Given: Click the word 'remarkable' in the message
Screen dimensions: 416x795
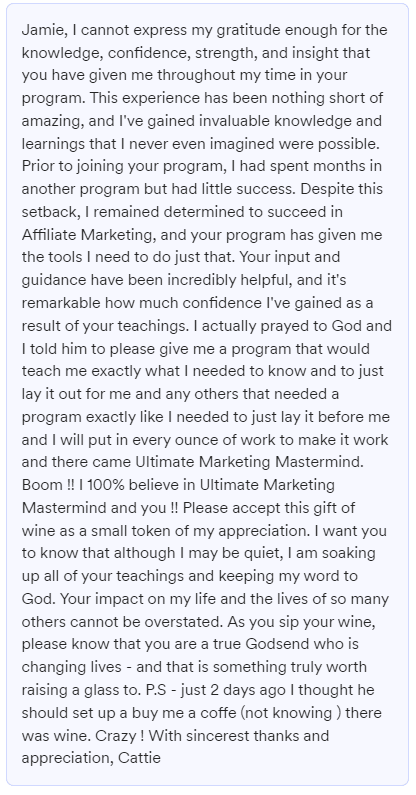Looking at the screenshot, I should tap(61, 303).
